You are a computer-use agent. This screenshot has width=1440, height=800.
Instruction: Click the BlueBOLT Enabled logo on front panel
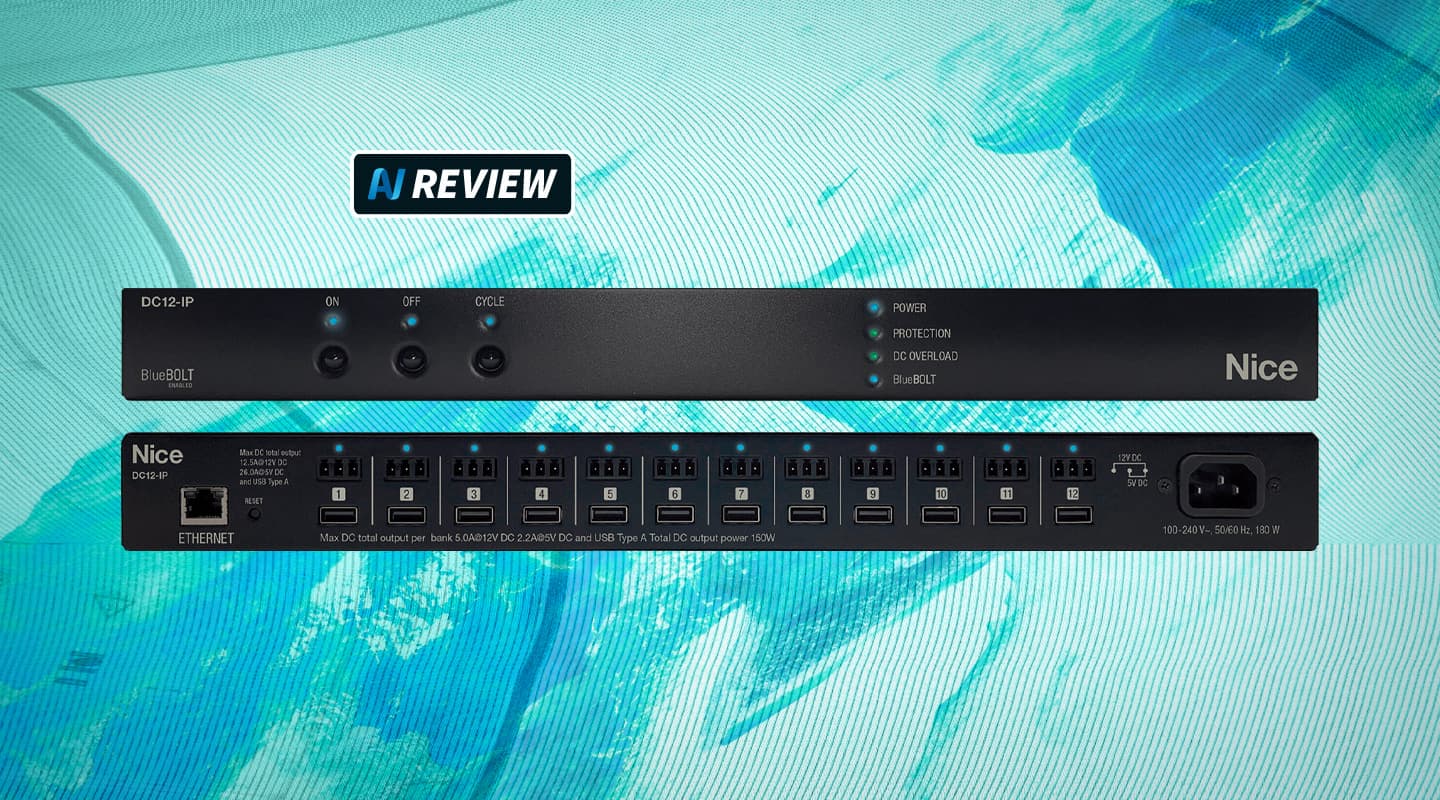point(167,377)
